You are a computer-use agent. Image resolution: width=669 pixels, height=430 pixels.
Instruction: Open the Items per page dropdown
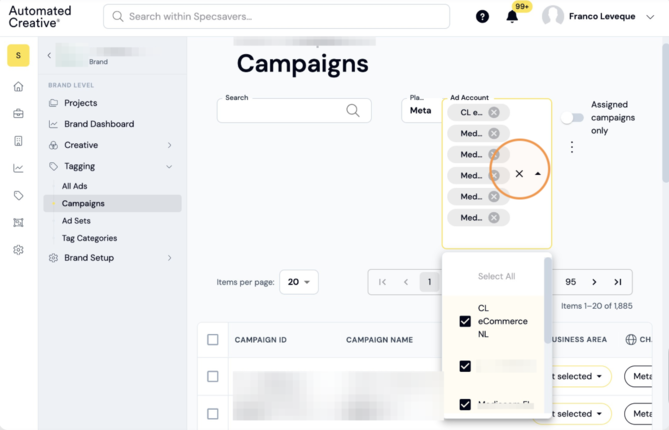[x=299, y=282]
